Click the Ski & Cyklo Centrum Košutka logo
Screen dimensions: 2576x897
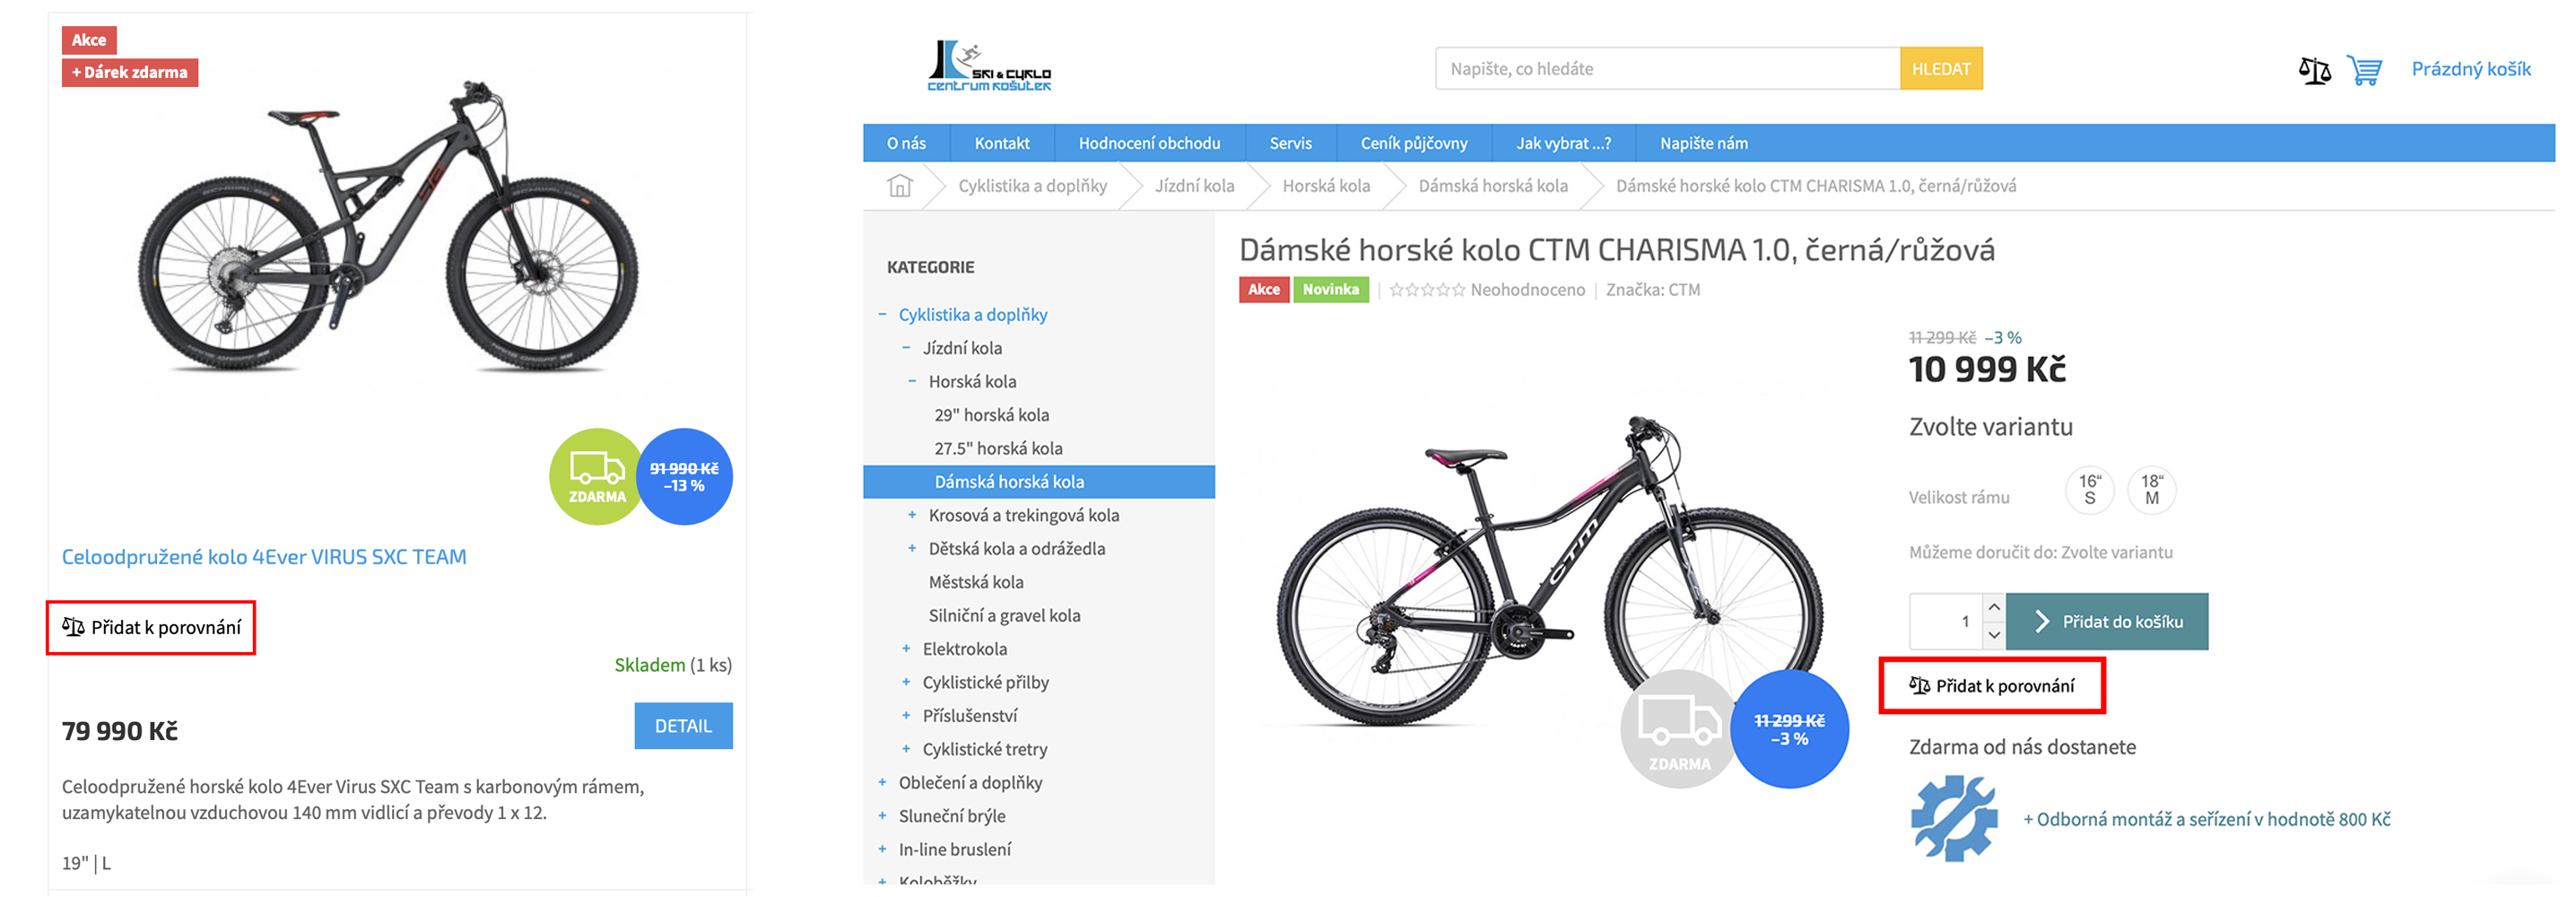click(989, 66)
